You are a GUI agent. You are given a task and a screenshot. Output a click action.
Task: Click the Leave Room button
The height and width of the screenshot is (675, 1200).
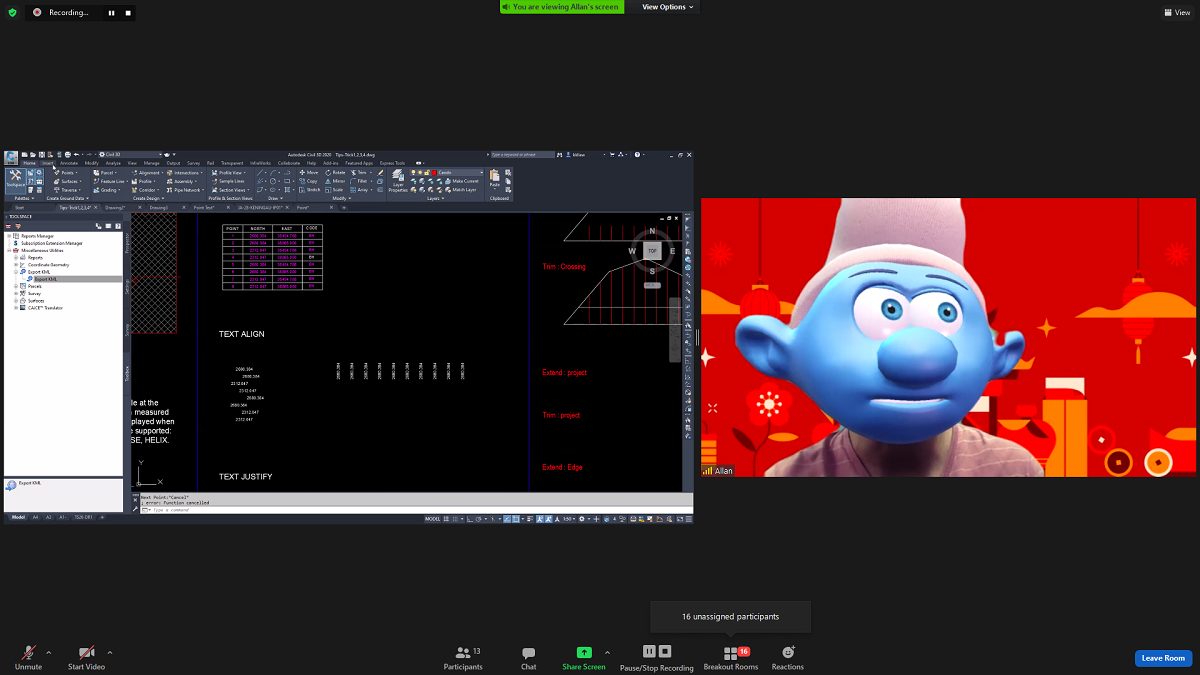(x=1164, y=658)
